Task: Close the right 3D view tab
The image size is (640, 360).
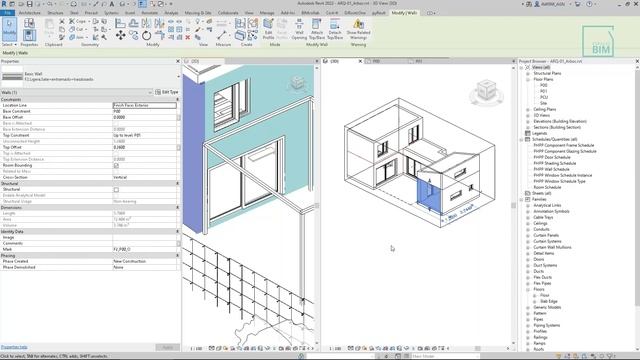Action: click(x=360, y=61)
